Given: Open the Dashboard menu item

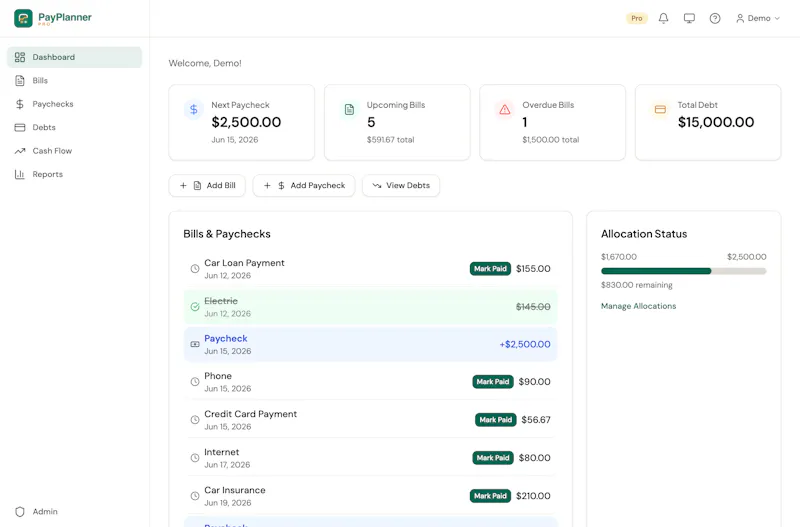Looking at the screenshot, I should pos(74,57).
